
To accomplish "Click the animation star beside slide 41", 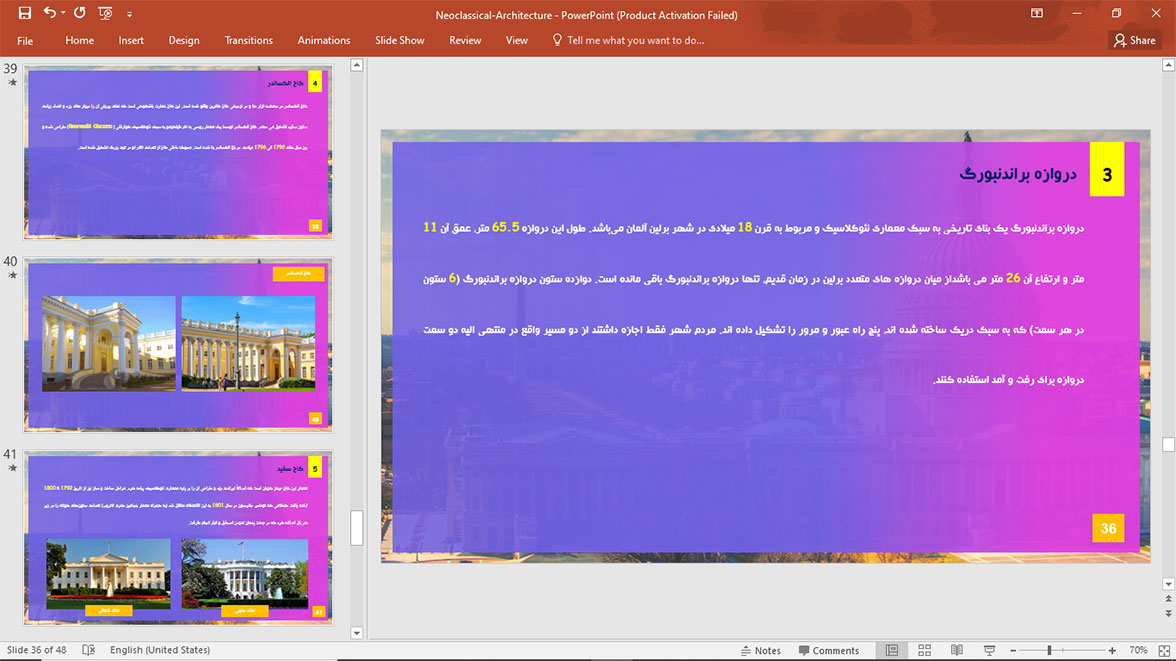I will pyautogui.click(x=12, y=468).
